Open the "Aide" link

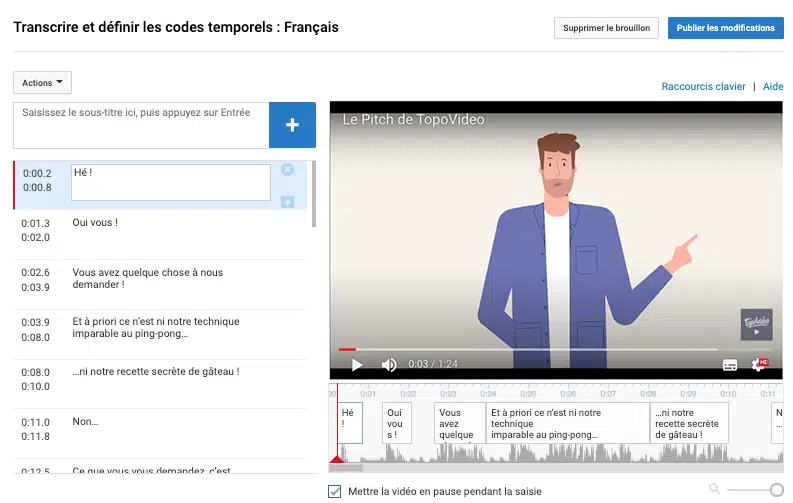773,86
